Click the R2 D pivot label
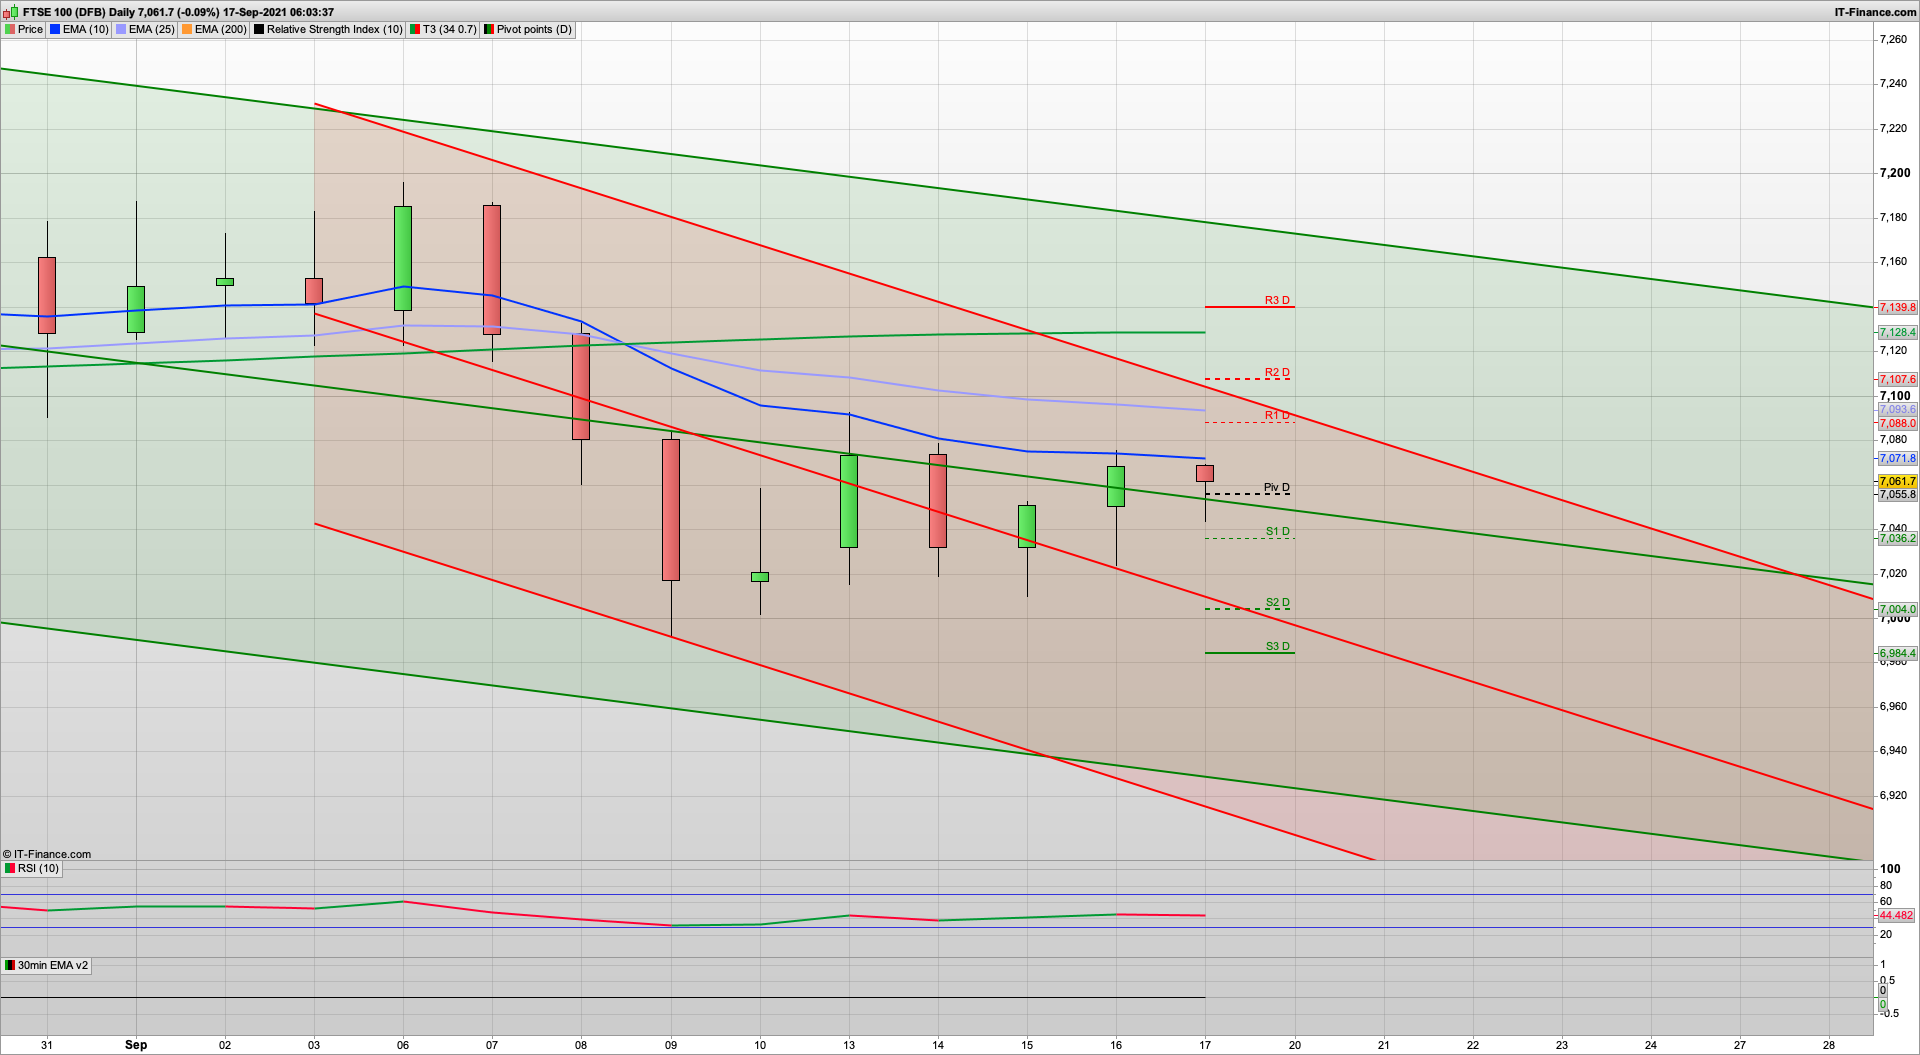The width and height of the screenshot is (1920, 1055). click(x=1277, y=372)
